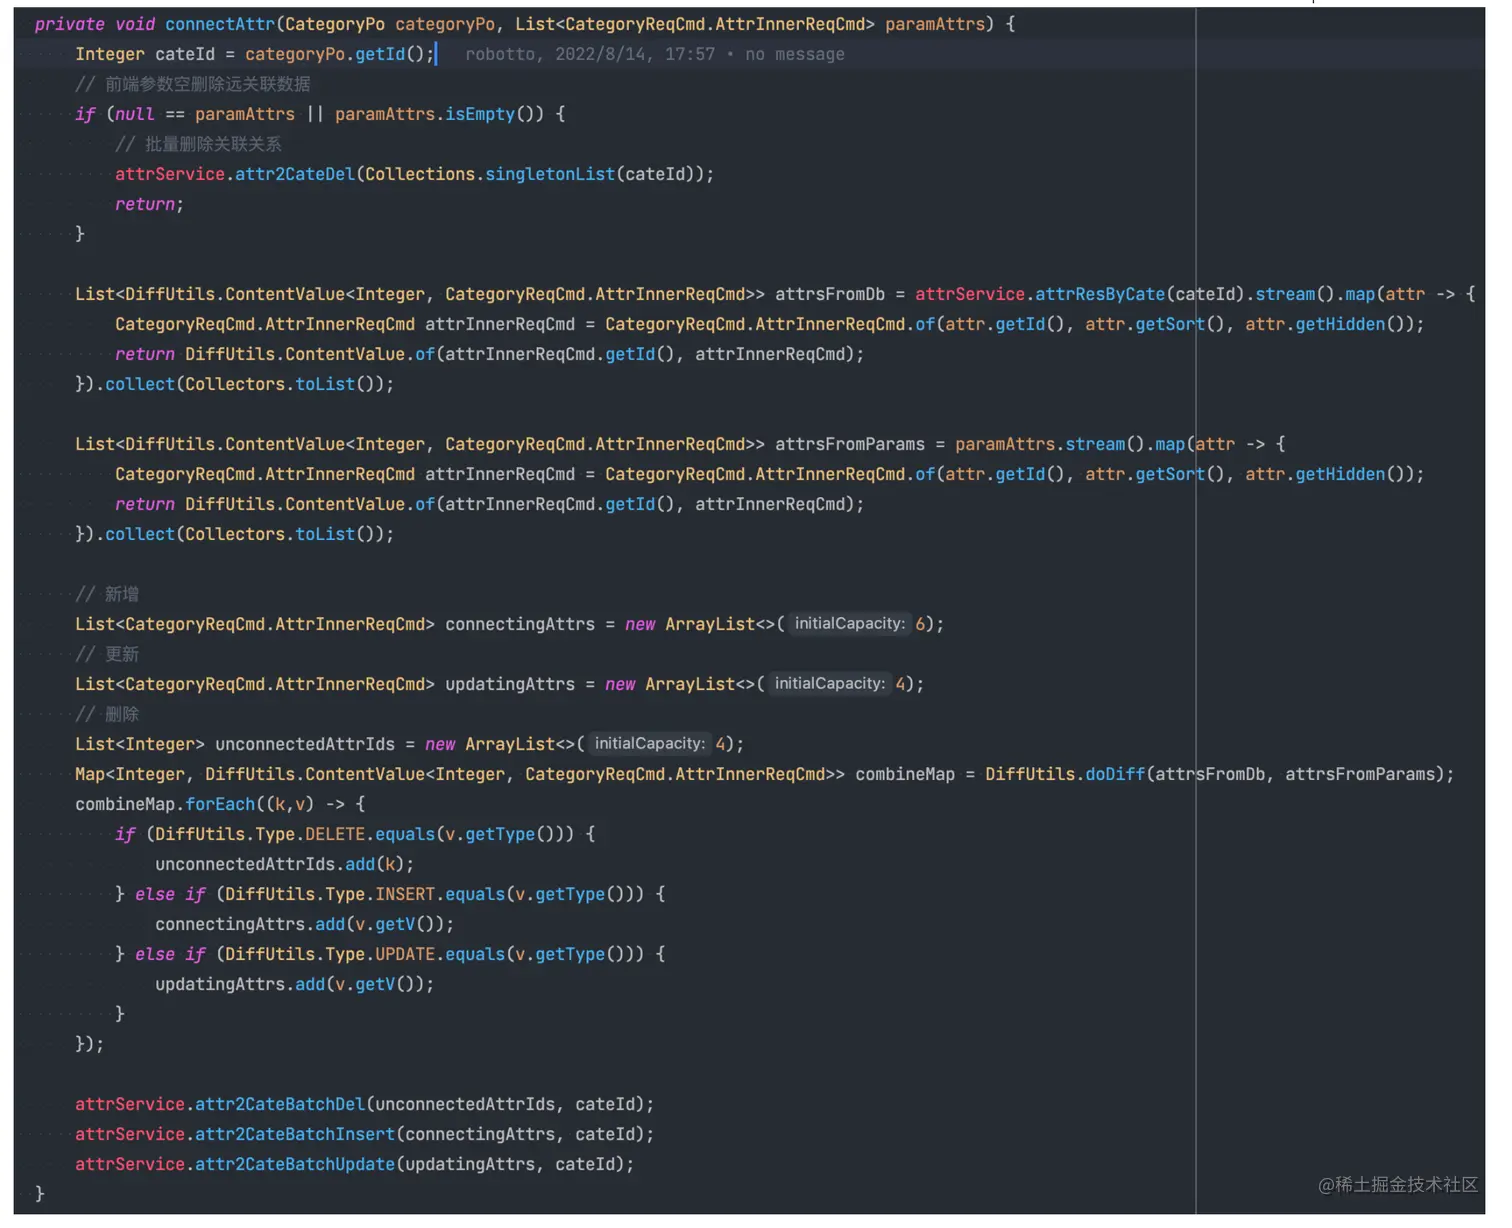
Task: Click the updatingAttrs variable declaration
Action: [510, 684]
